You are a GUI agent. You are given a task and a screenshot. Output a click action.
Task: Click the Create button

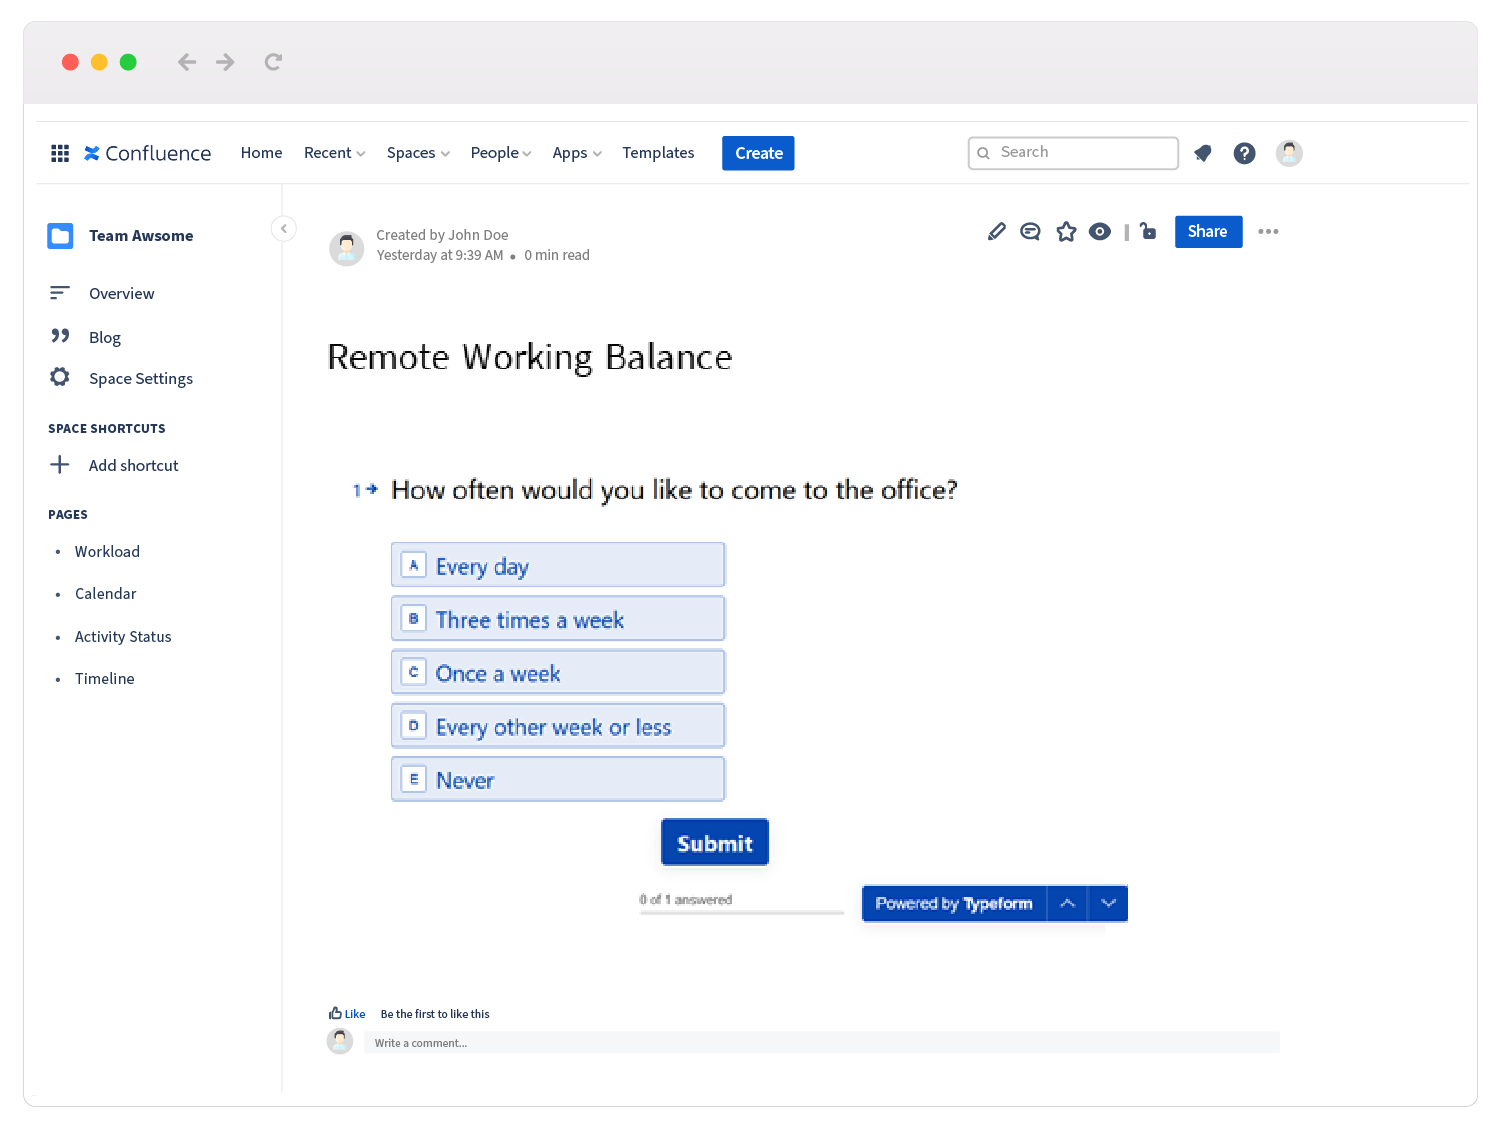(x=758, y=153)
